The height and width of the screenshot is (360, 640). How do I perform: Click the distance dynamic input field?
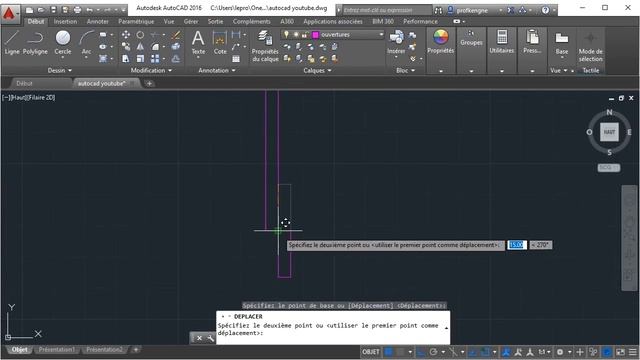(516, 244)
